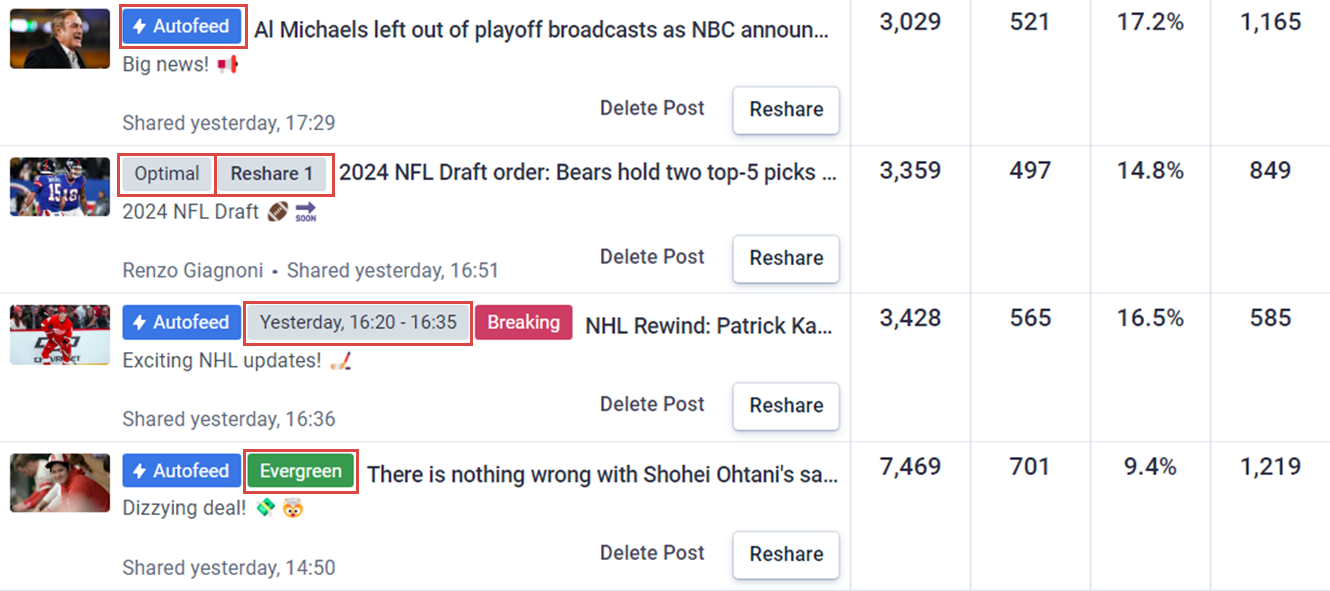Select the NHL Rewind hockey thumbnail
Viewport: 1330px width, 591px height.
(60, 334)
